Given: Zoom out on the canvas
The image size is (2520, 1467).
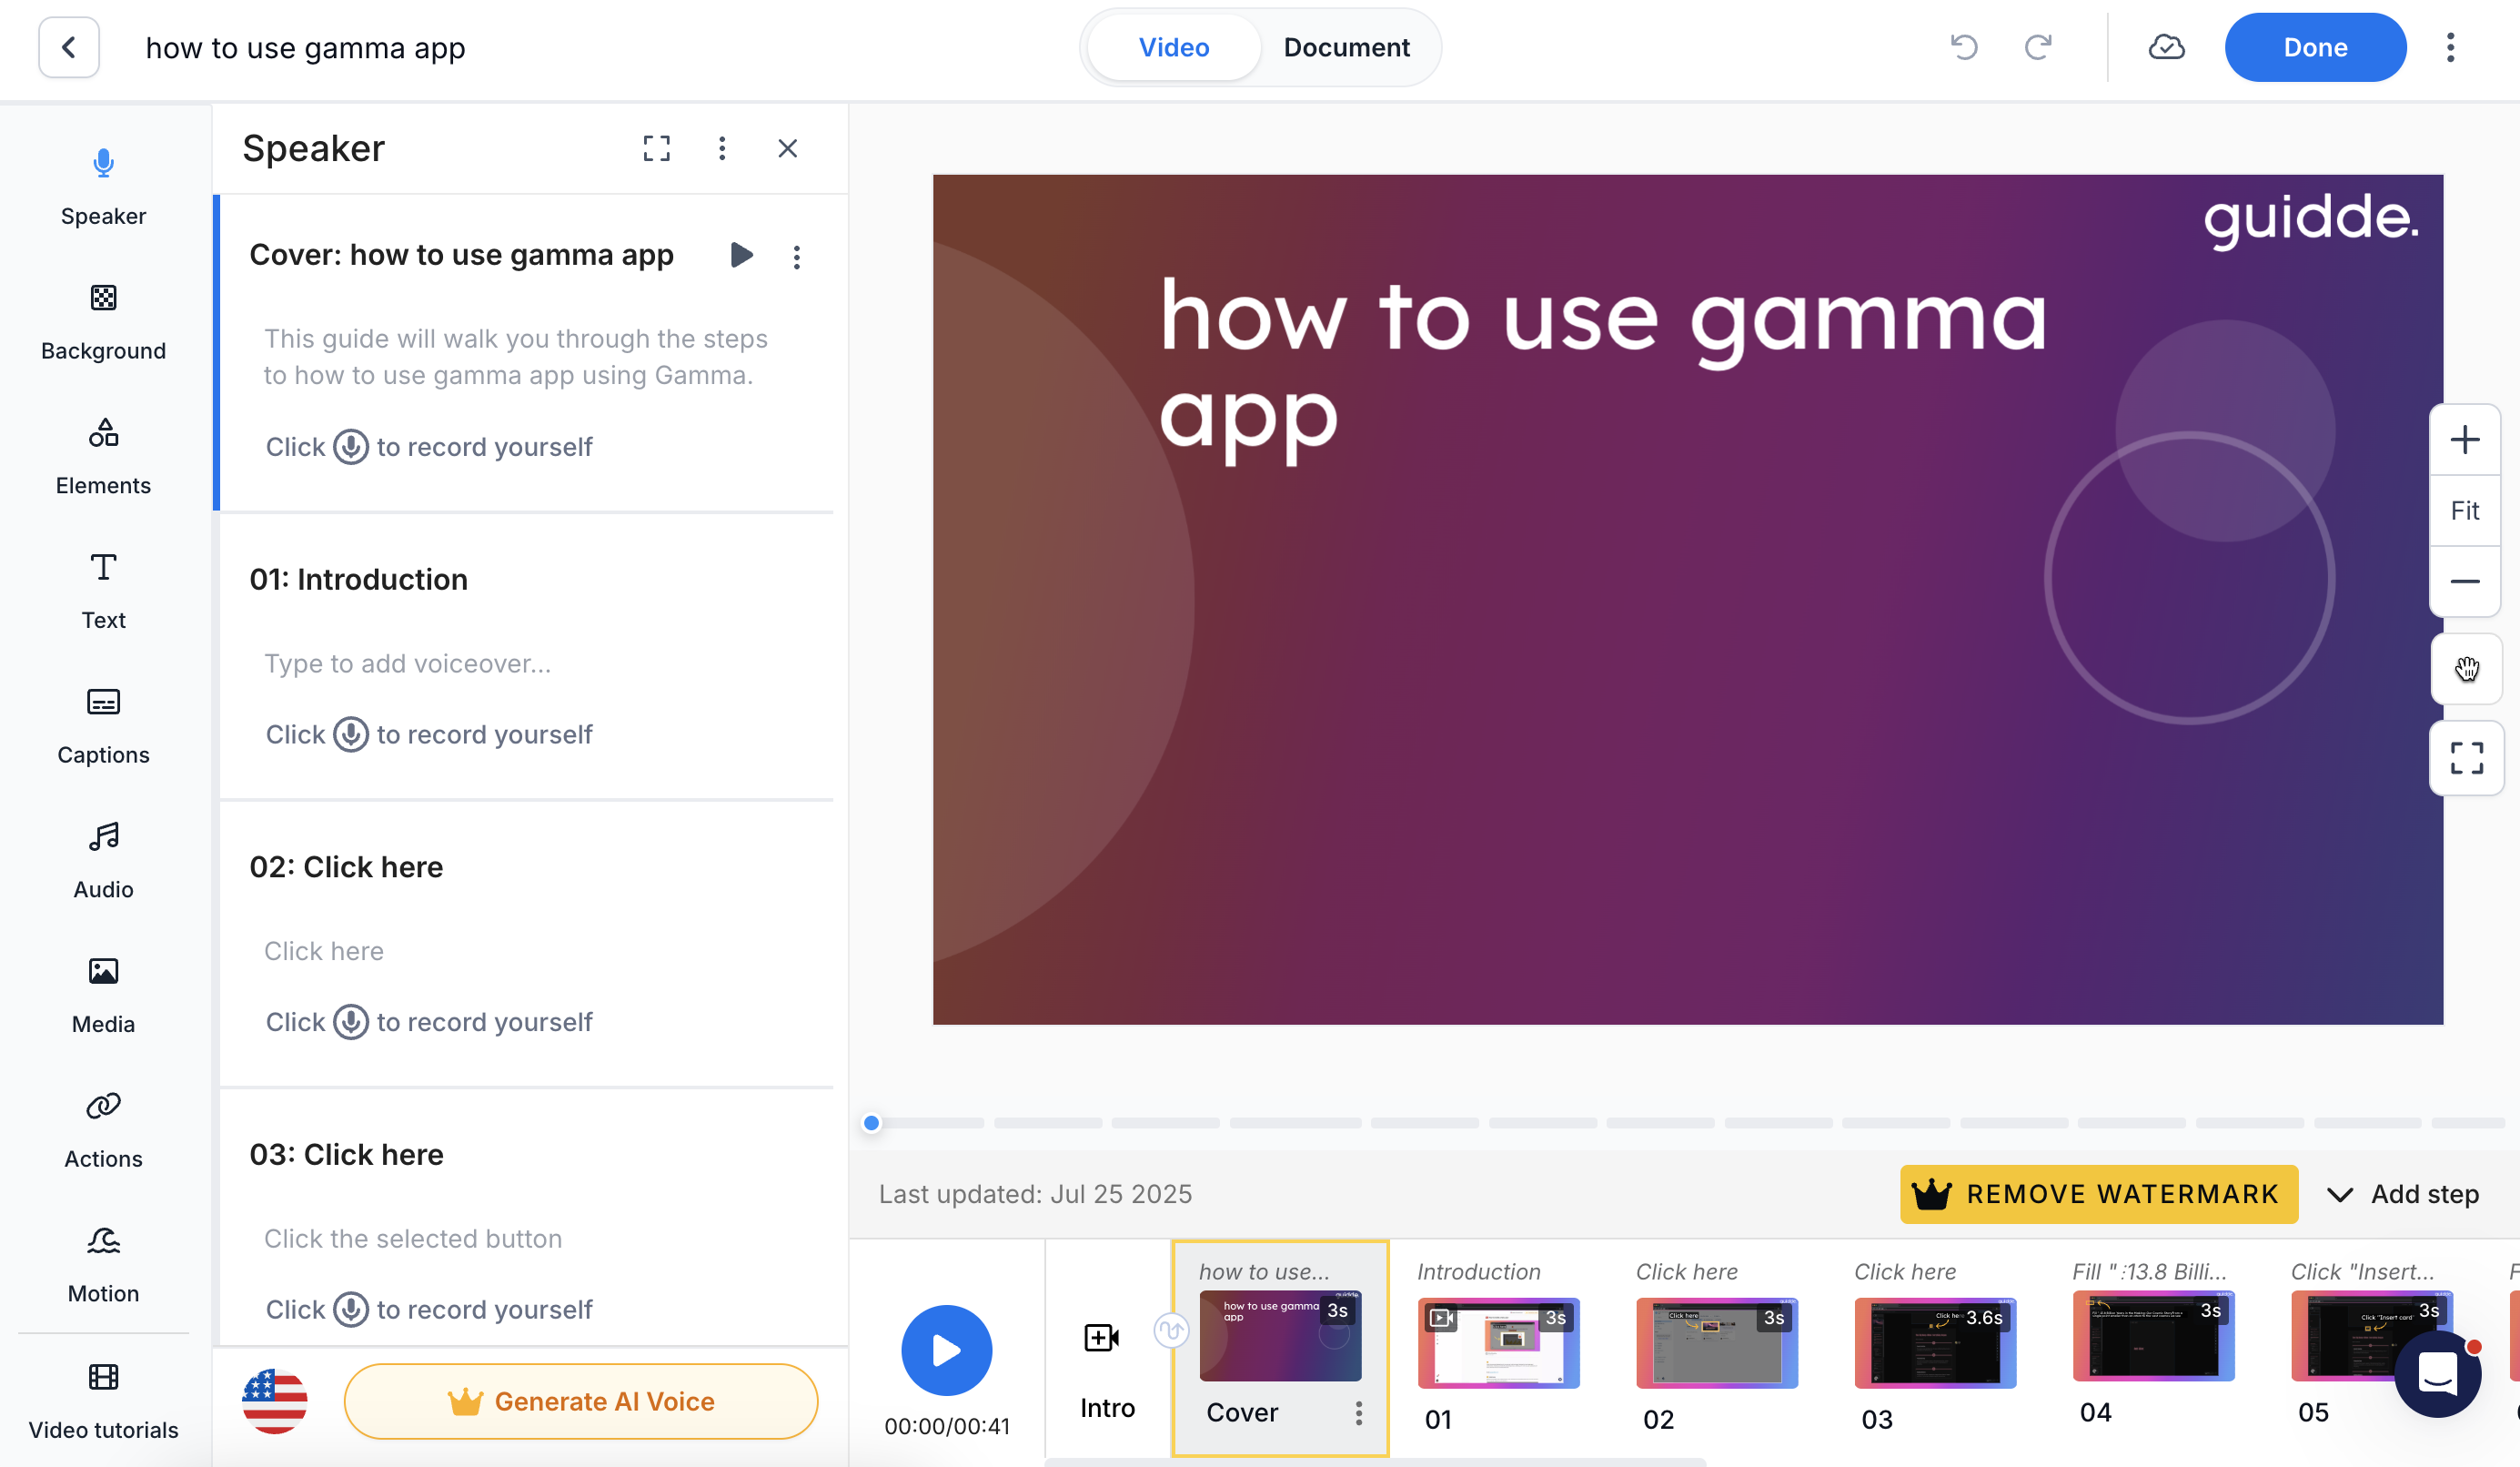Looking at the screenshot, I should [2465, 581].
